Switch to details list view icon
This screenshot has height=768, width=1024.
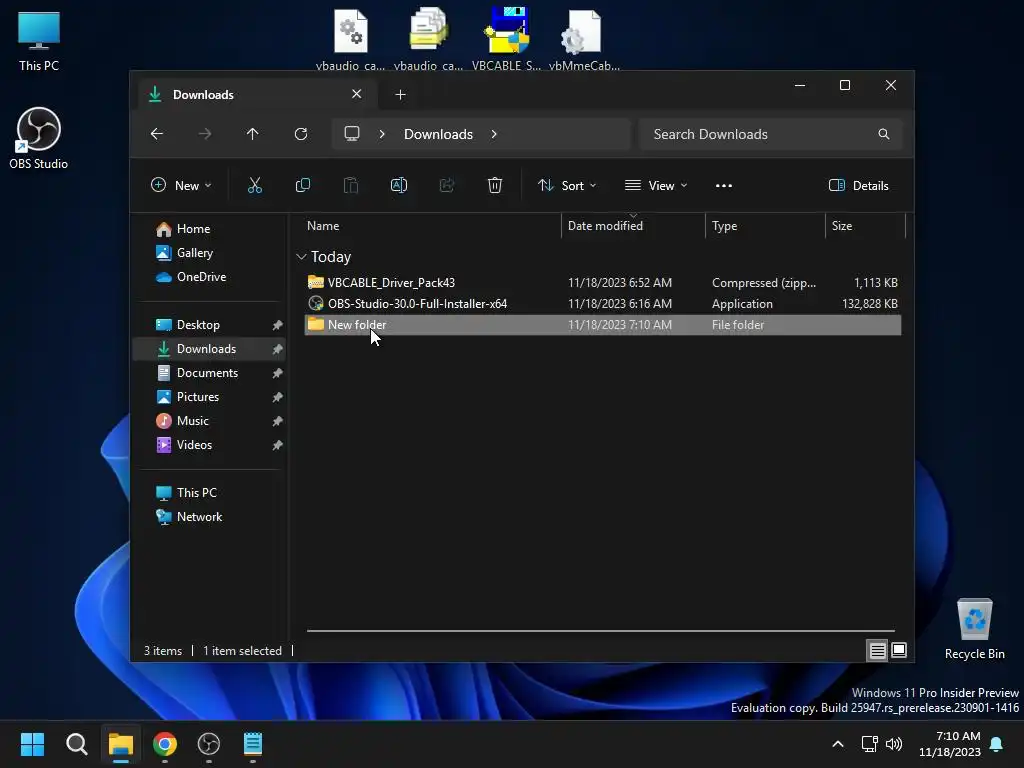point(877,650)
